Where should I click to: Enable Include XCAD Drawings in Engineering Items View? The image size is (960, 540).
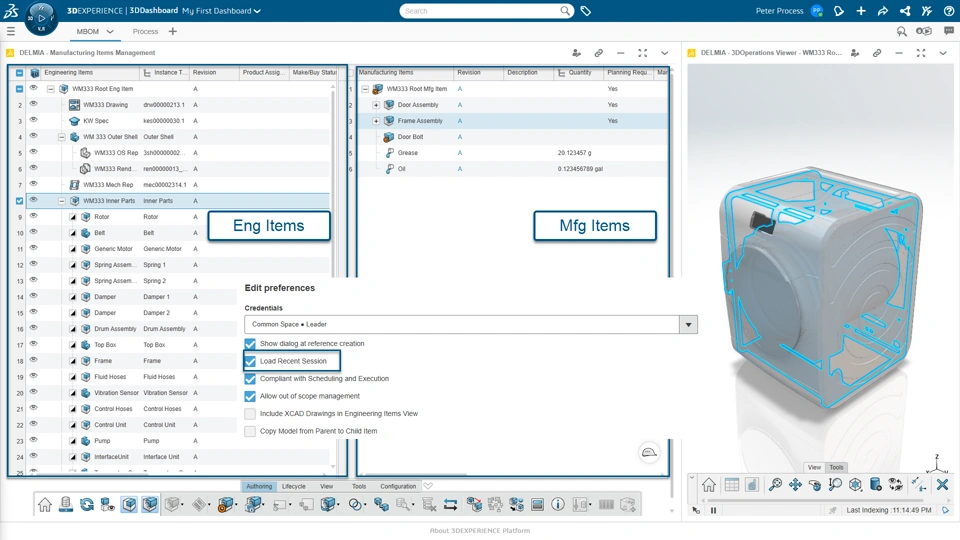tap(250, 414)
